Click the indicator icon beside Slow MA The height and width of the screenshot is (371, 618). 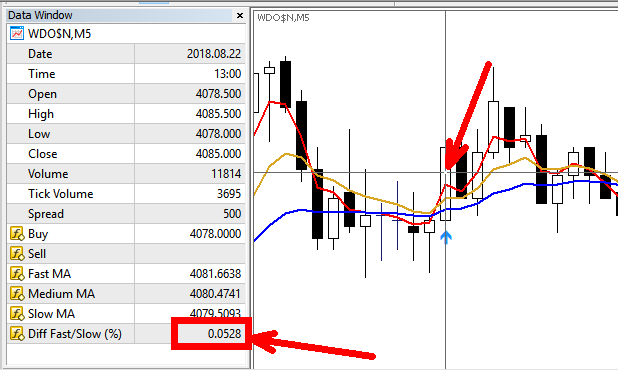(17, 314)
